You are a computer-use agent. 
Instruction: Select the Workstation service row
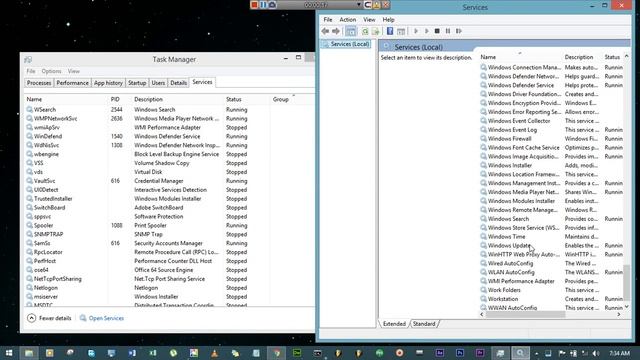coord(551,299)
